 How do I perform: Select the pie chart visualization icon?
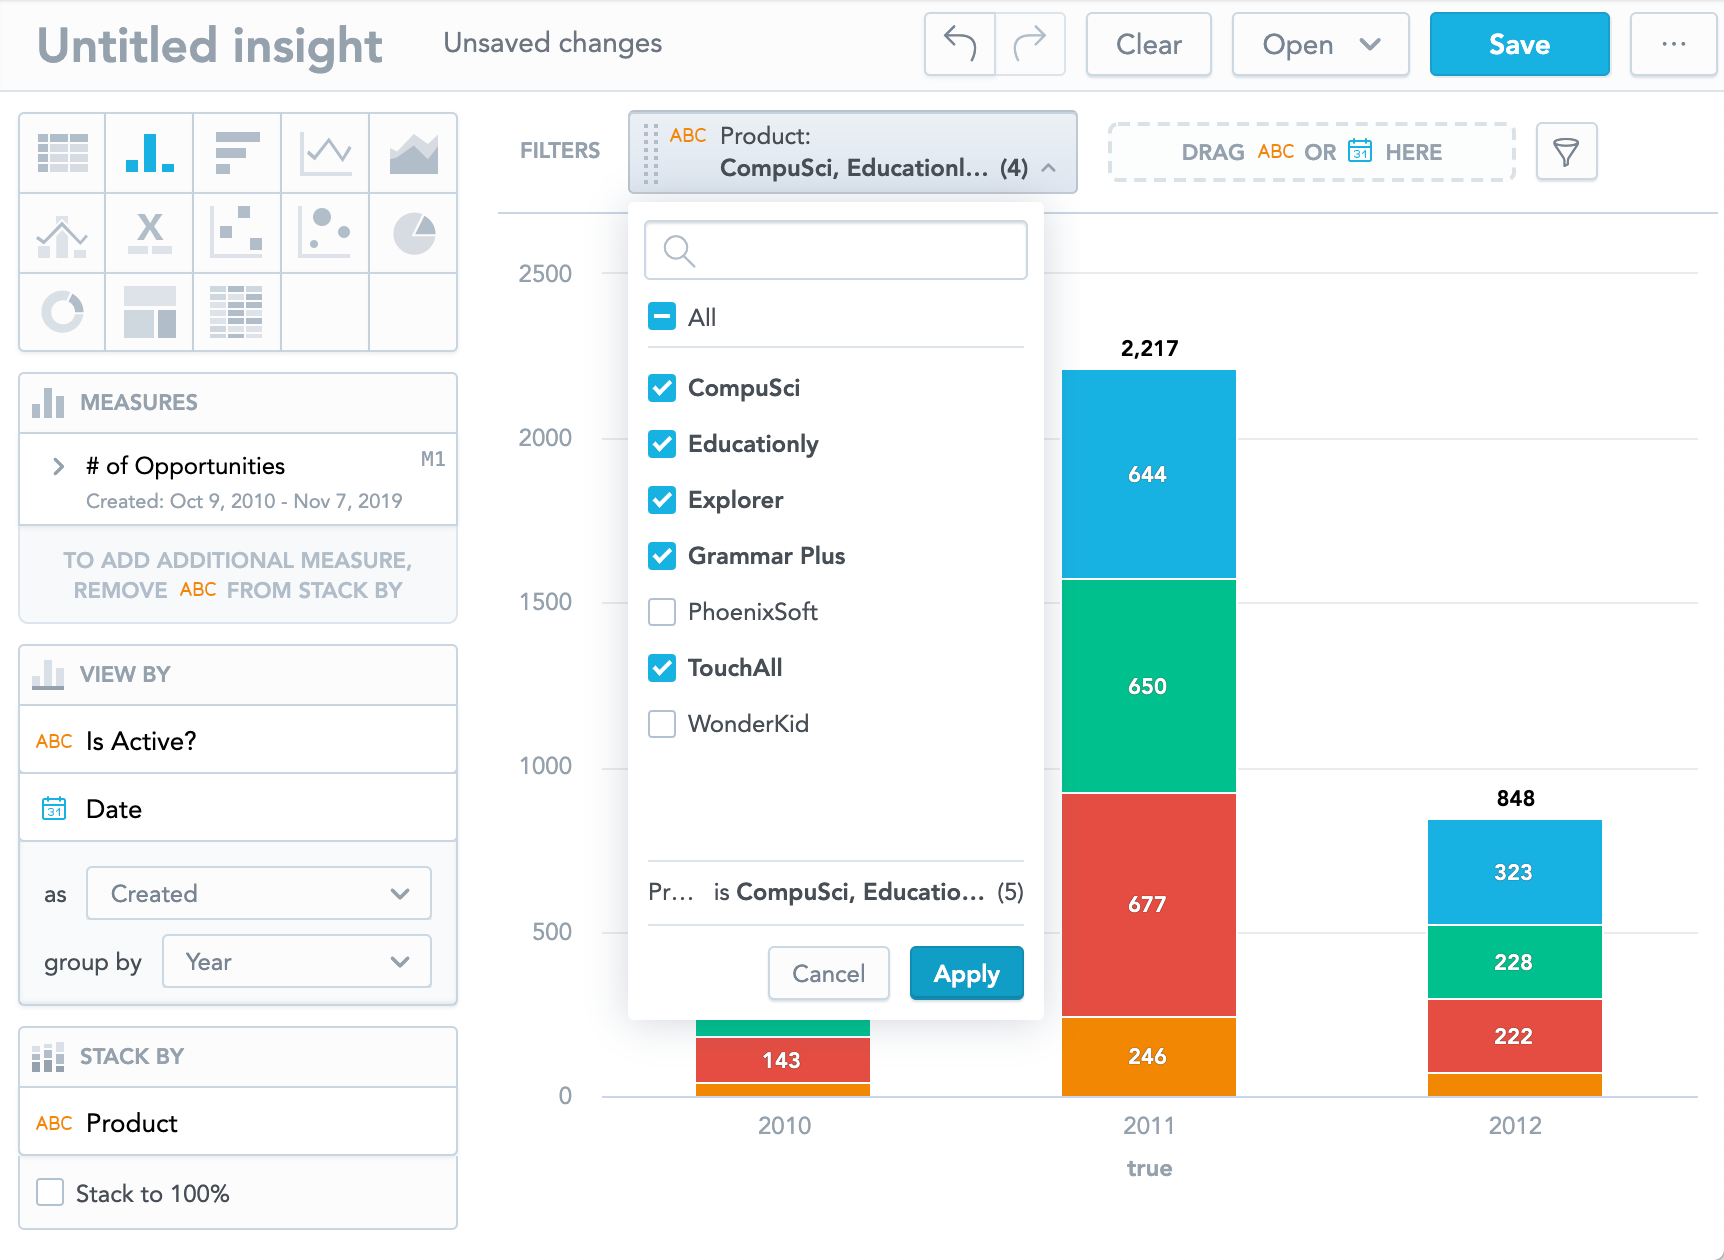click(x=413, y=233)
